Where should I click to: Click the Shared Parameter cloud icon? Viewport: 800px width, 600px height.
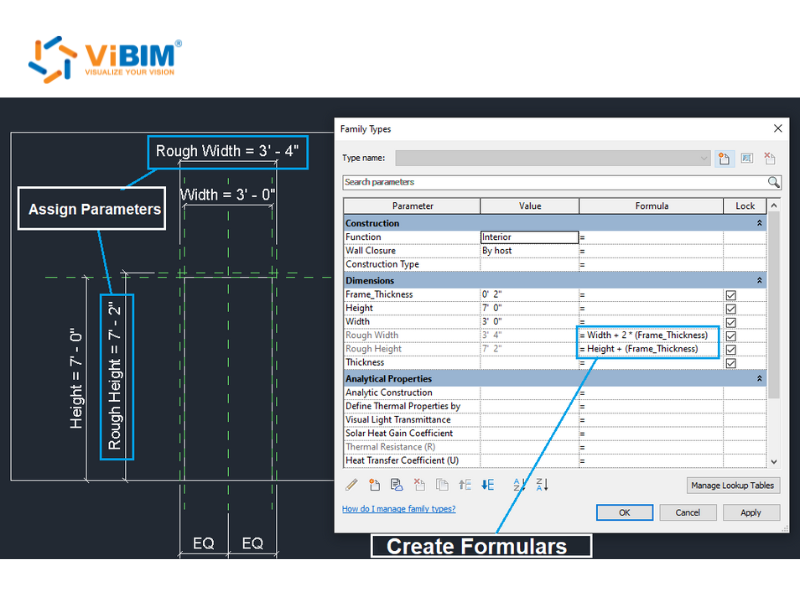[x=396, y=485]
